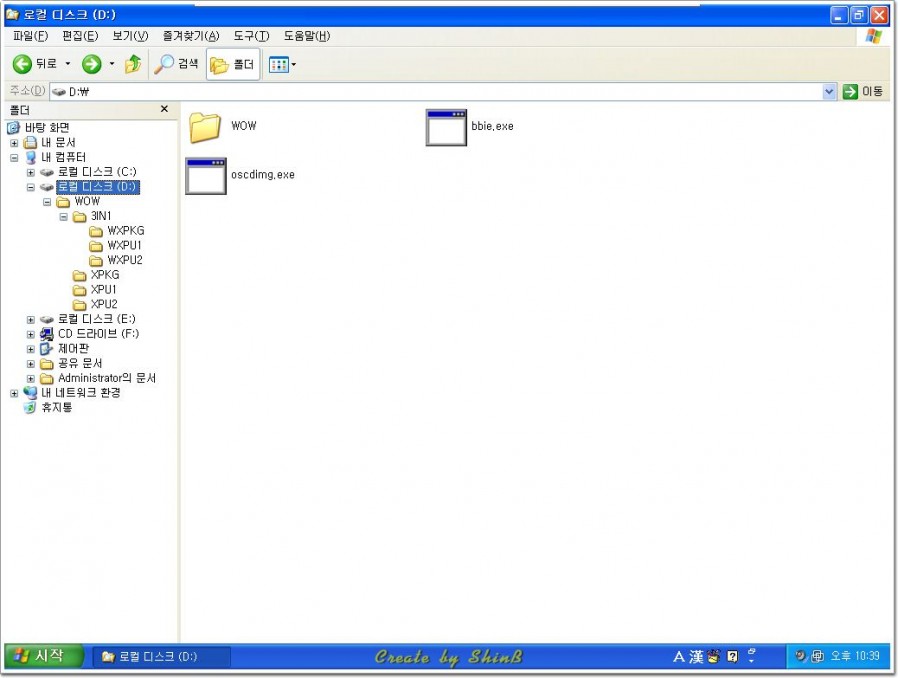Image resolution: width=900 pixels, height=678 pixels.
Task: Select the WOW folder icon in file view
Action: click(x=205, y=127)
